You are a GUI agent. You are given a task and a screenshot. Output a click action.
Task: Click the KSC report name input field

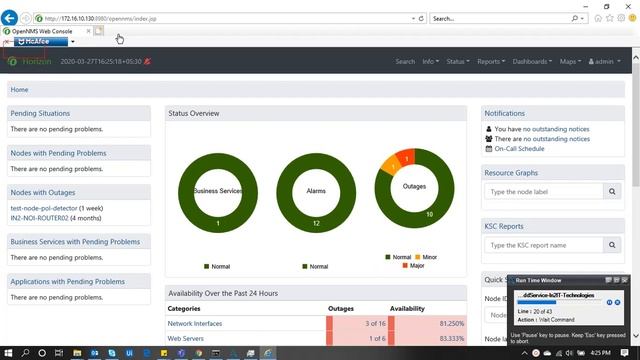544,245
